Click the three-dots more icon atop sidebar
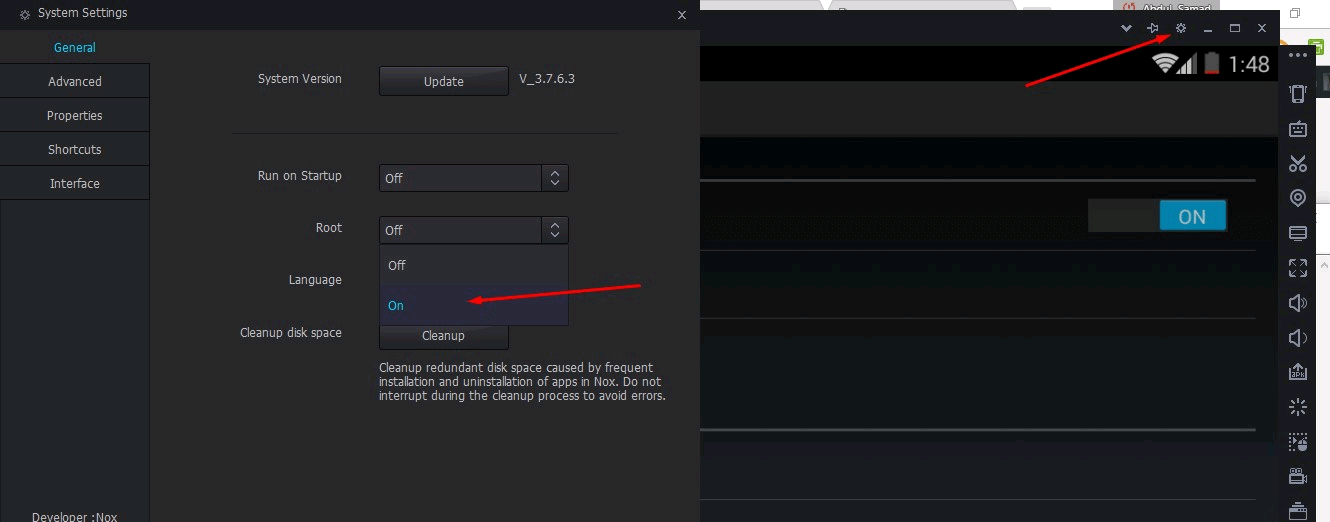The image size is (1330, 522). pyautogui.click(x=1298, y=57)
